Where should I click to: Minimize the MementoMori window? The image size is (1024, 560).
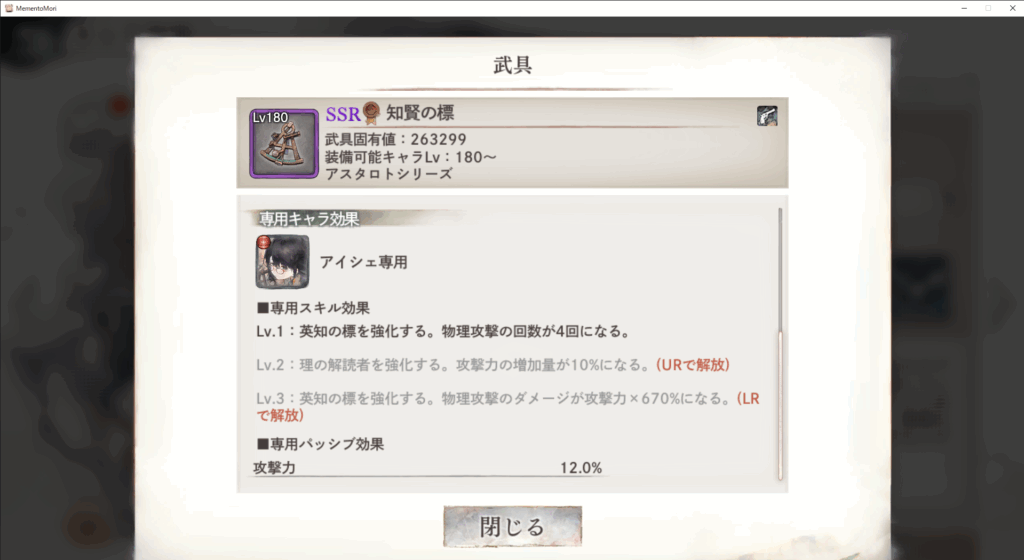point(964,8)
